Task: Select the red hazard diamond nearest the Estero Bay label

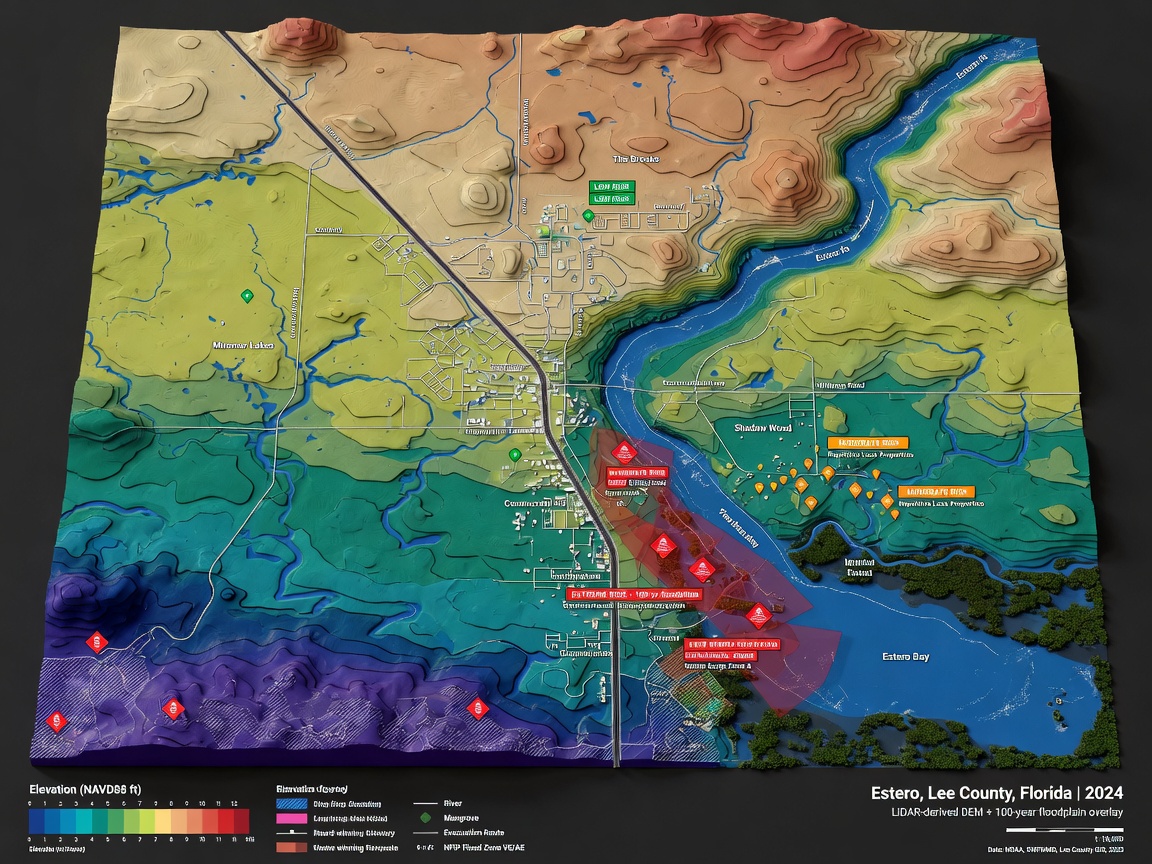Action: [x=758, y=615]
